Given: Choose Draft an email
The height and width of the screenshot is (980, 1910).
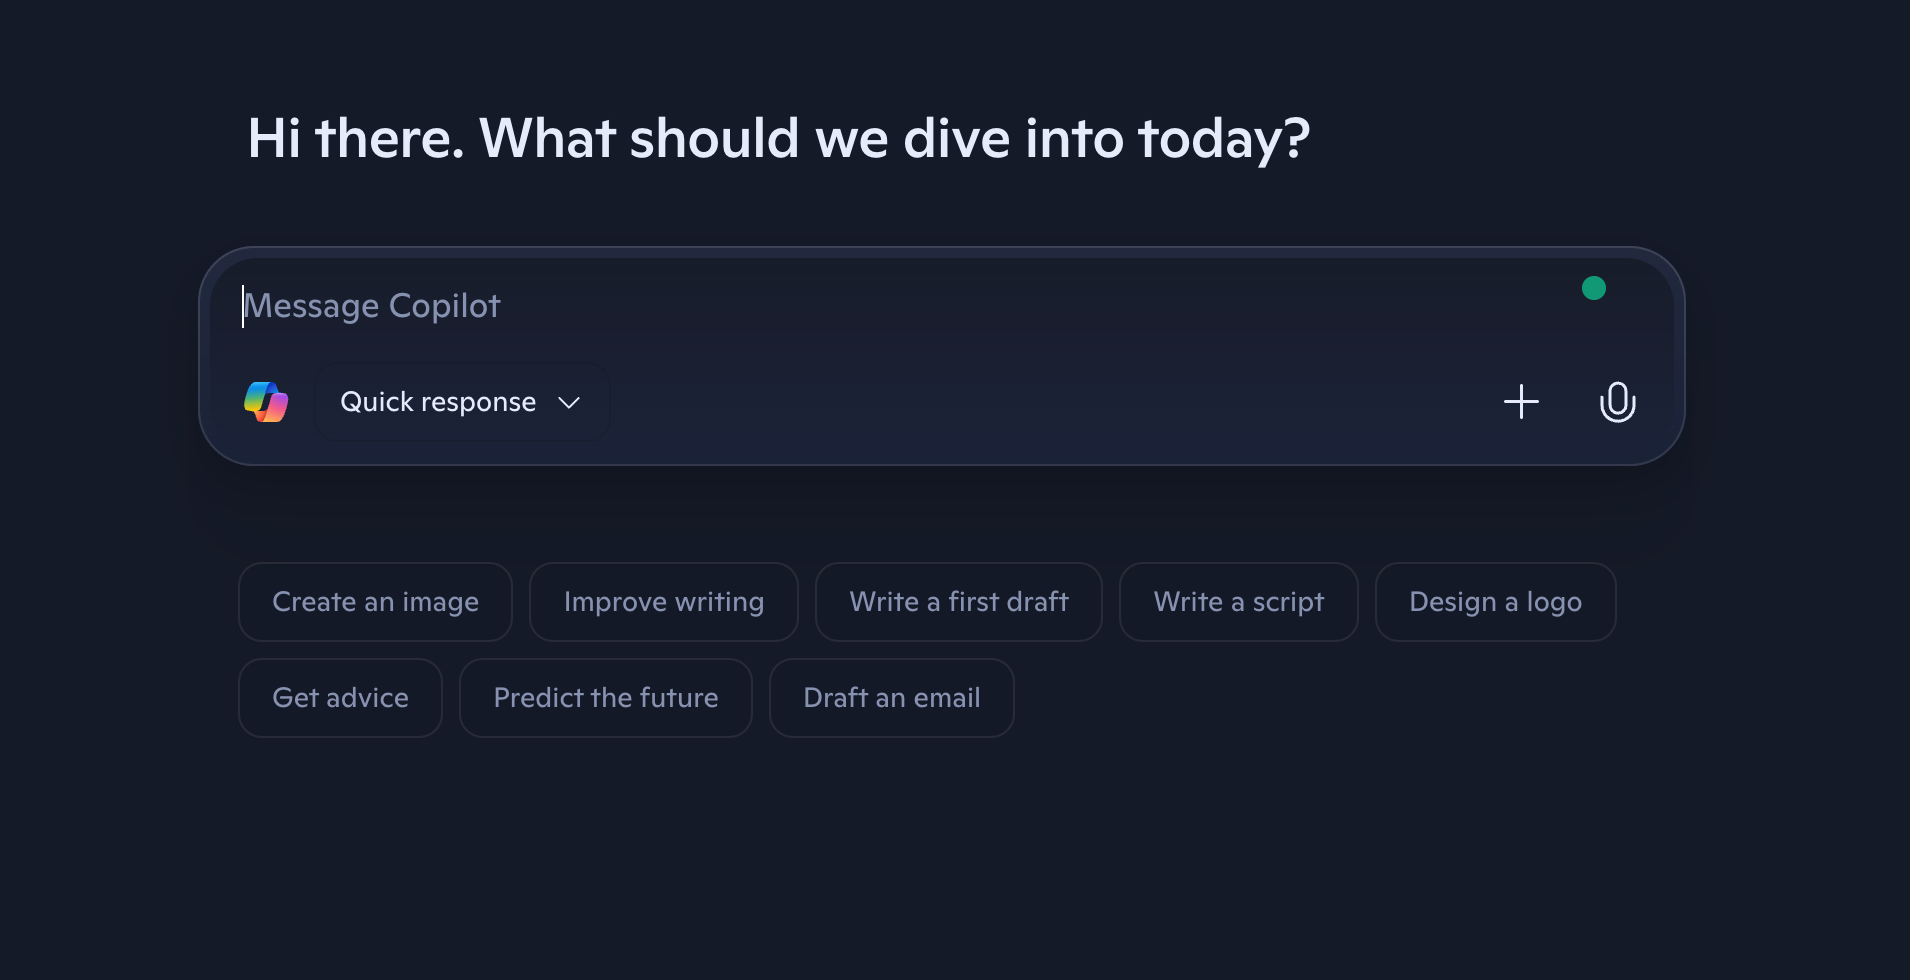Looking at the screenshot, I should 892,697.
